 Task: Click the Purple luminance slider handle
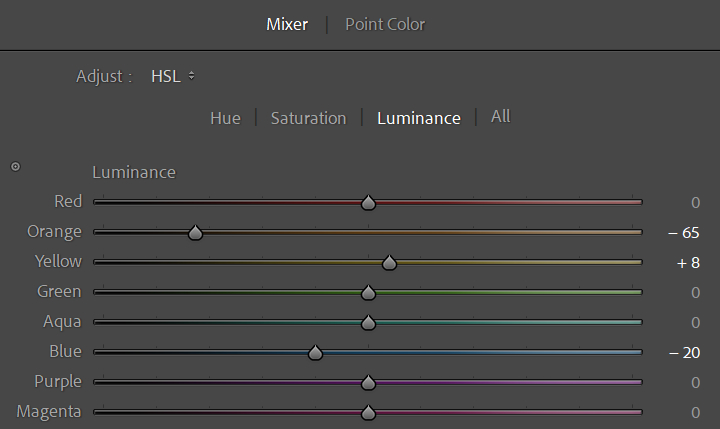(x=368, y=382)
